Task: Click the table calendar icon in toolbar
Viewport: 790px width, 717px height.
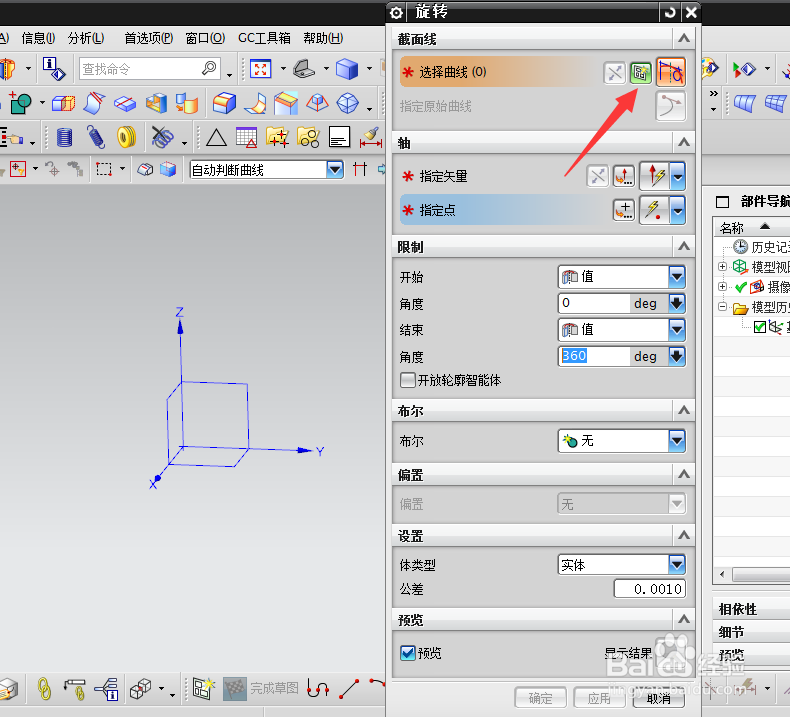Action: coord(246,138)
